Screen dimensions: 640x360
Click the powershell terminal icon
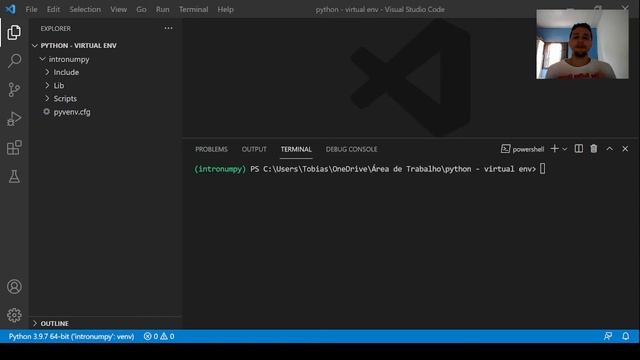point(505,149)
